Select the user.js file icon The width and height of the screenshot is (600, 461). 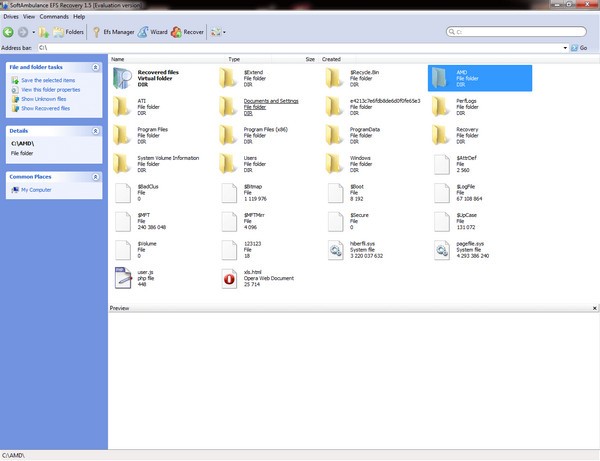click(123, 278)
